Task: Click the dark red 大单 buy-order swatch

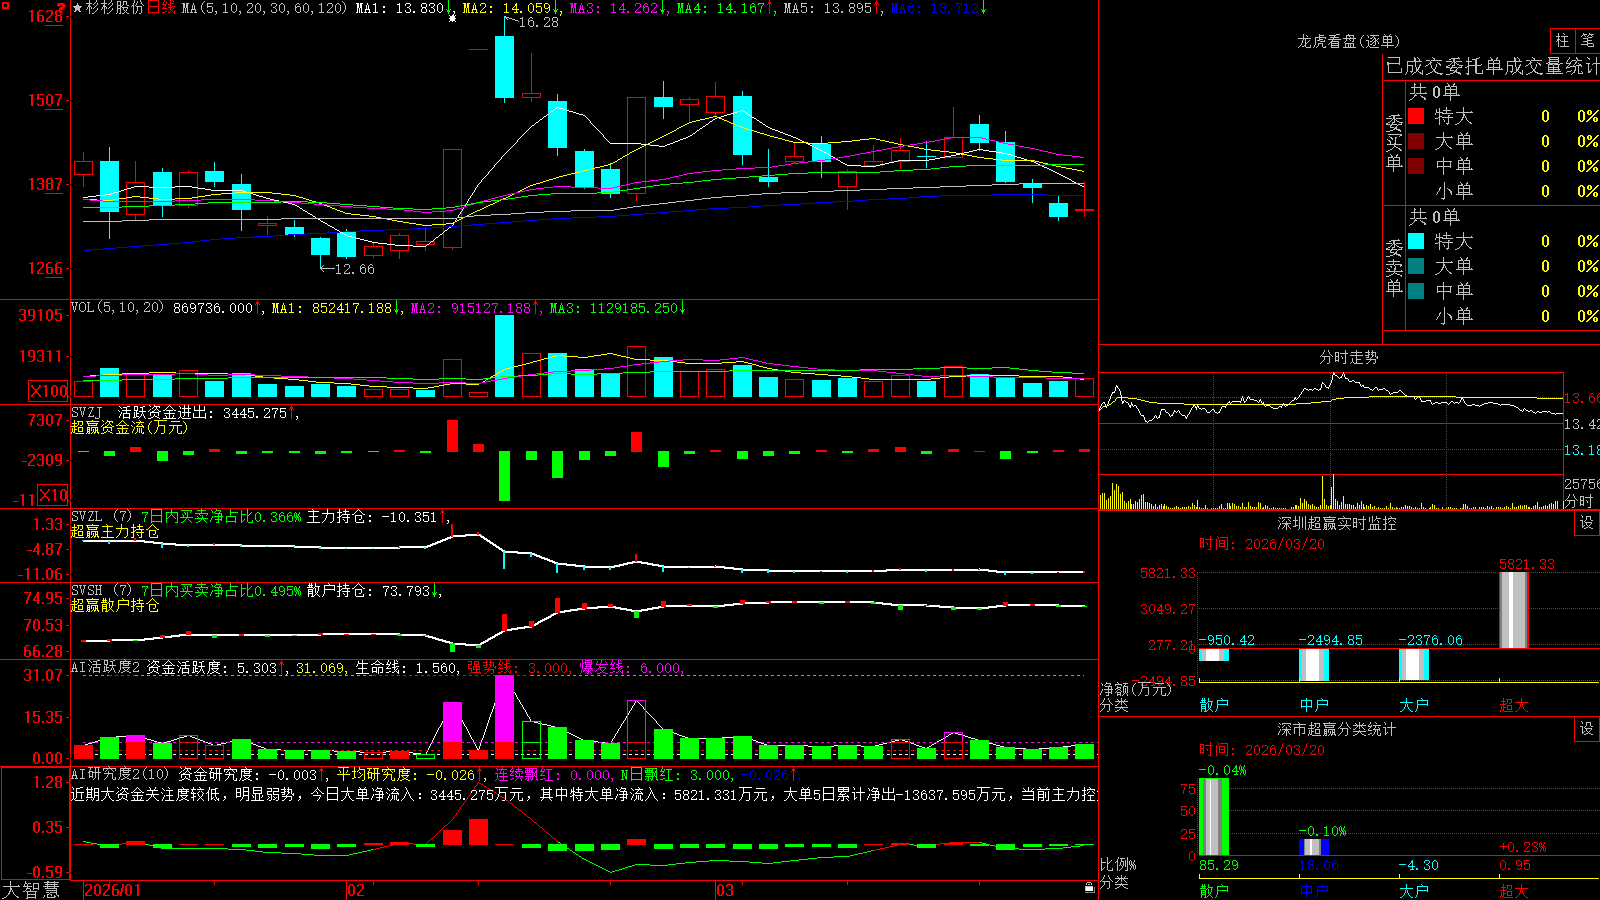Action: pos(1416,141)
